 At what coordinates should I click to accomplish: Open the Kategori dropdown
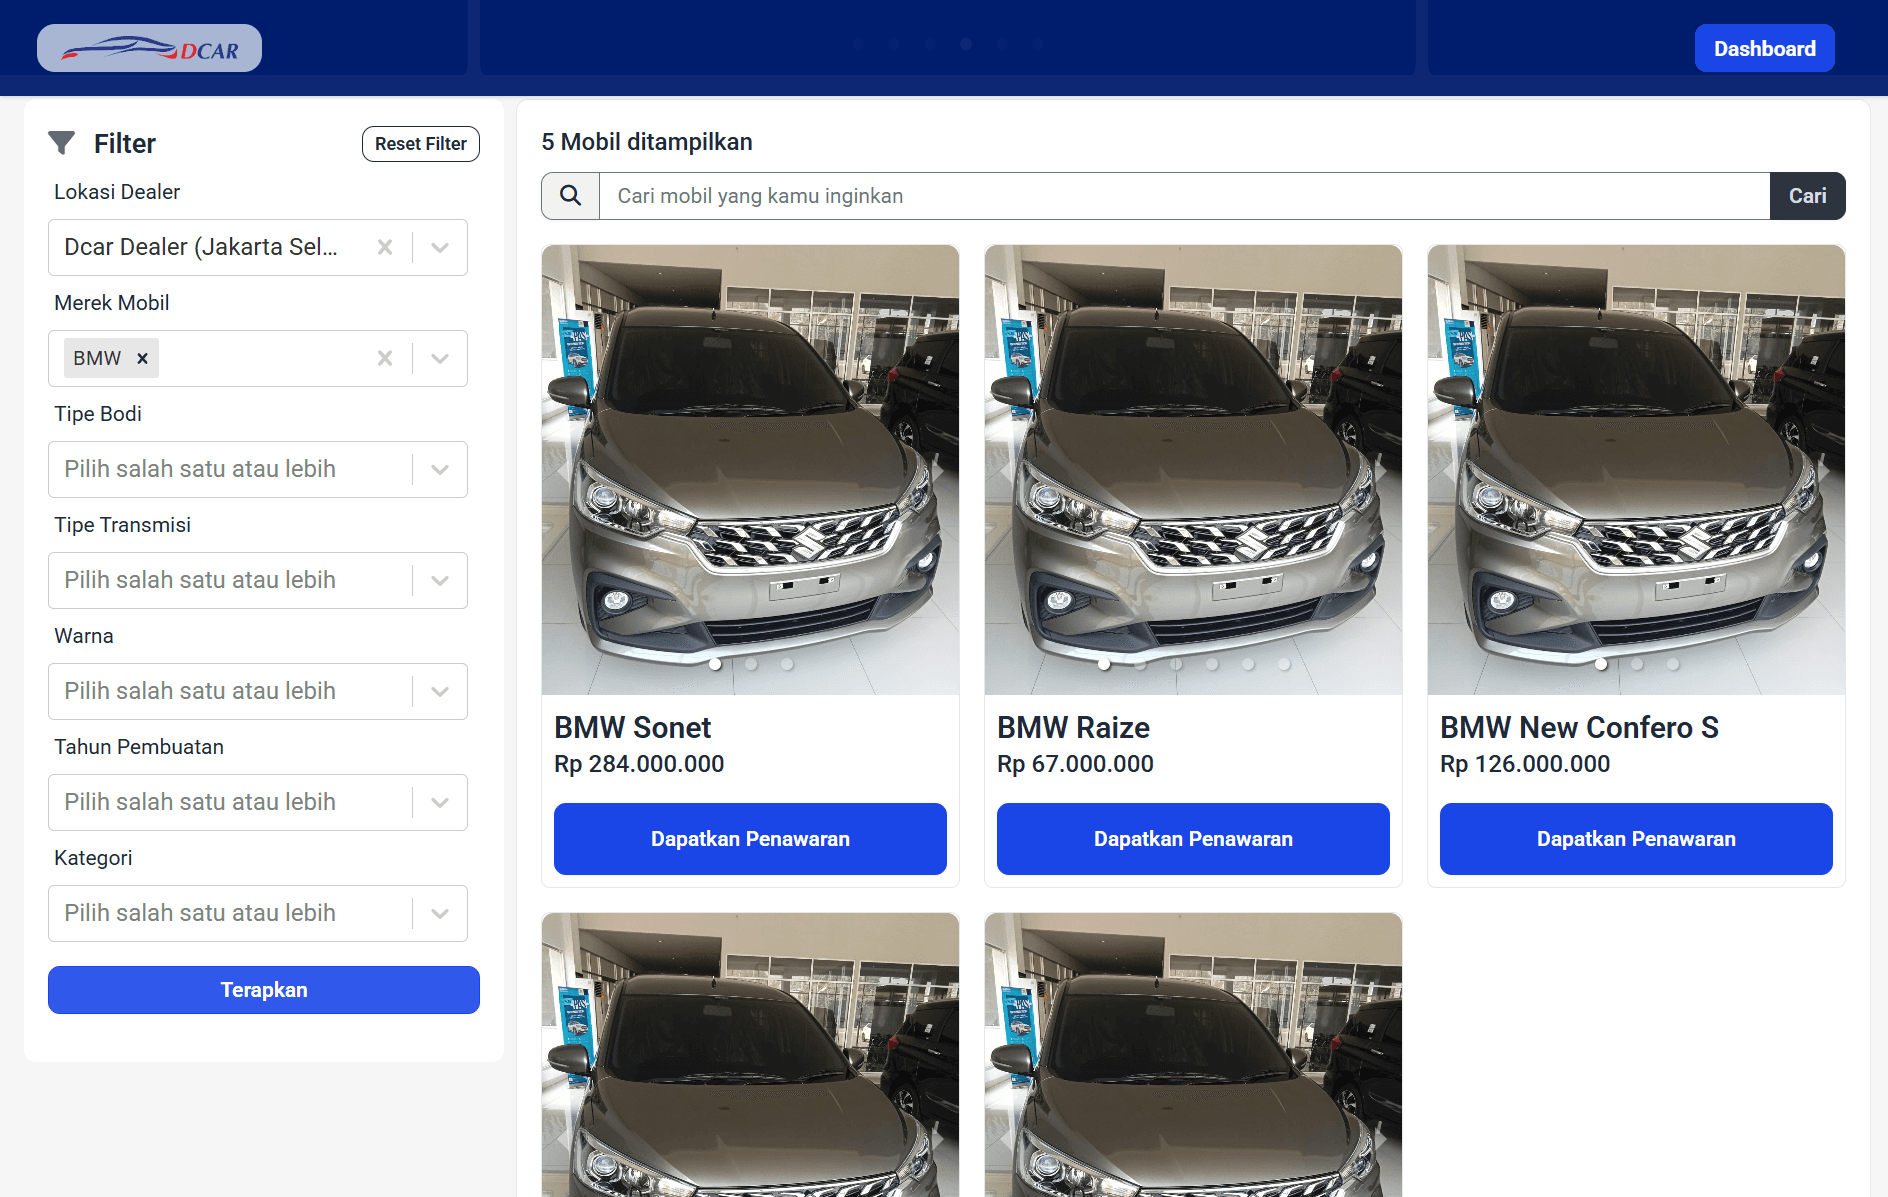tap(258, 913)
